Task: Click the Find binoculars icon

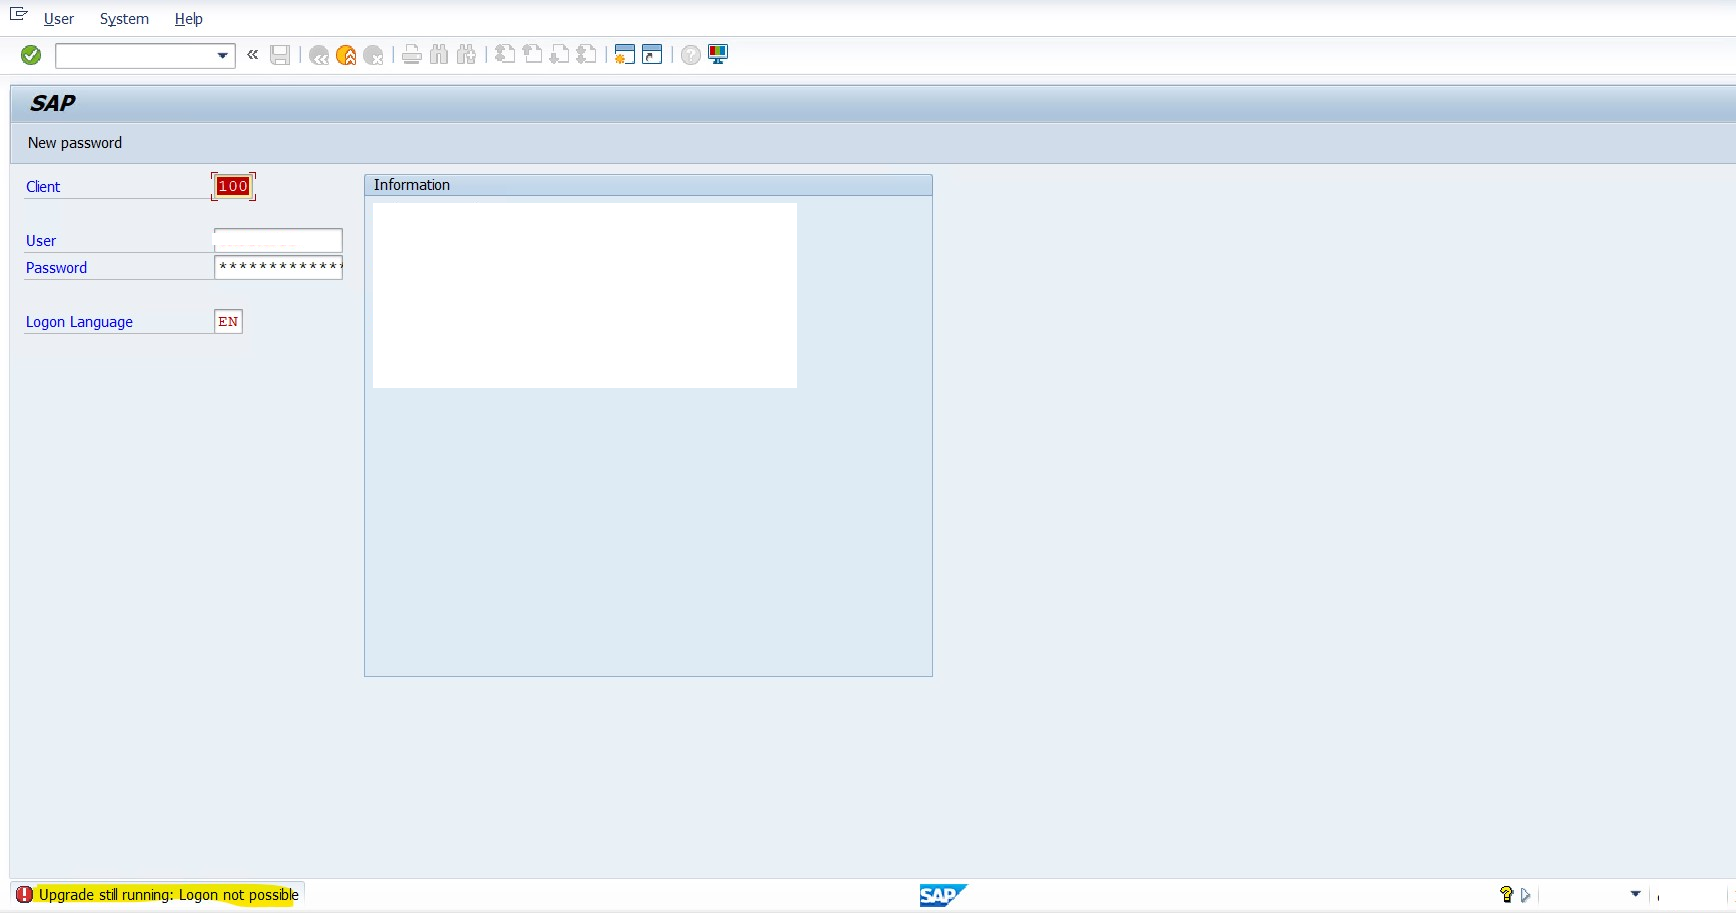Action: pyautogui.click(x=439, y=55)
